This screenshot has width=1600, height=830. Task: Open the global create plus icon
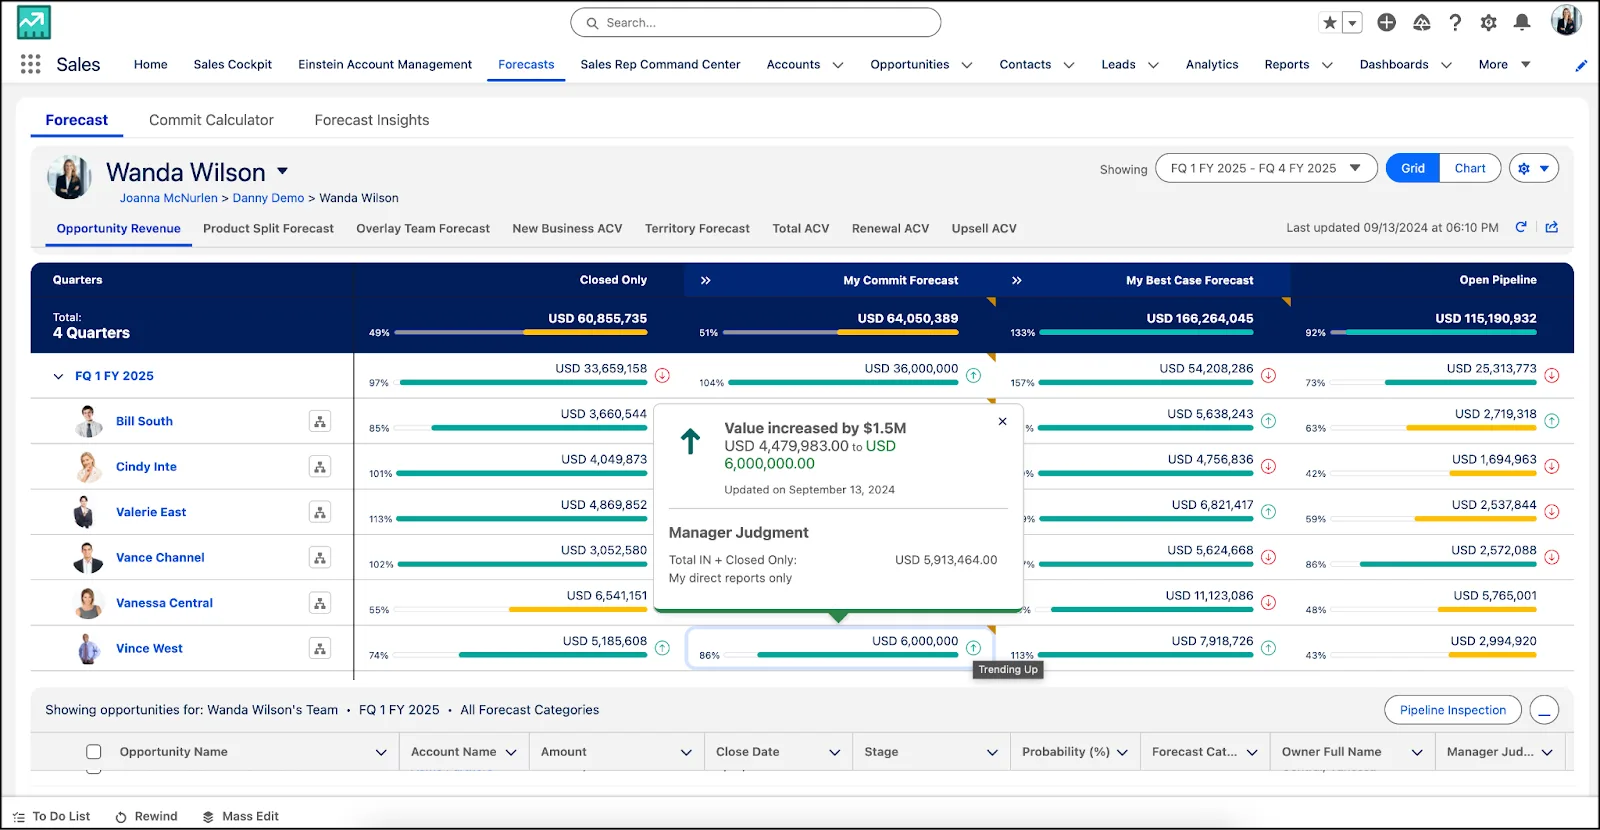click(1386, 23)
